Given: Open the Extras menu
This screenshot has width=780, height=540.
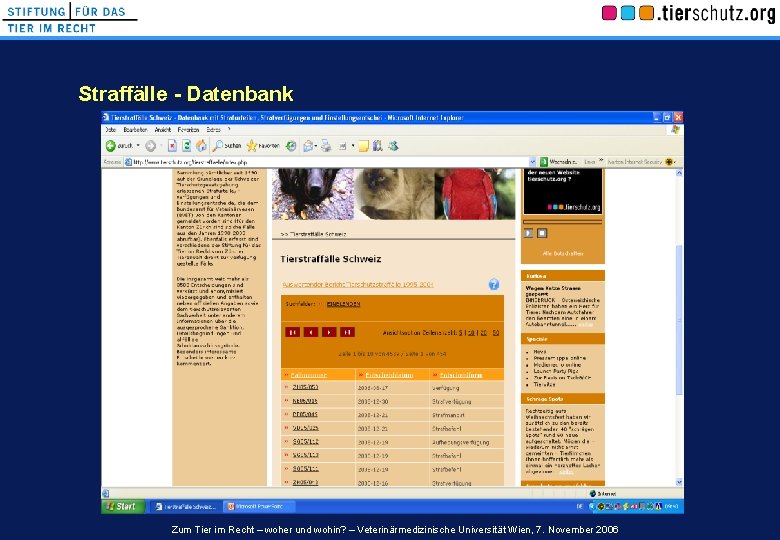Looking at the screenshot, I should [x=213, y=129].
